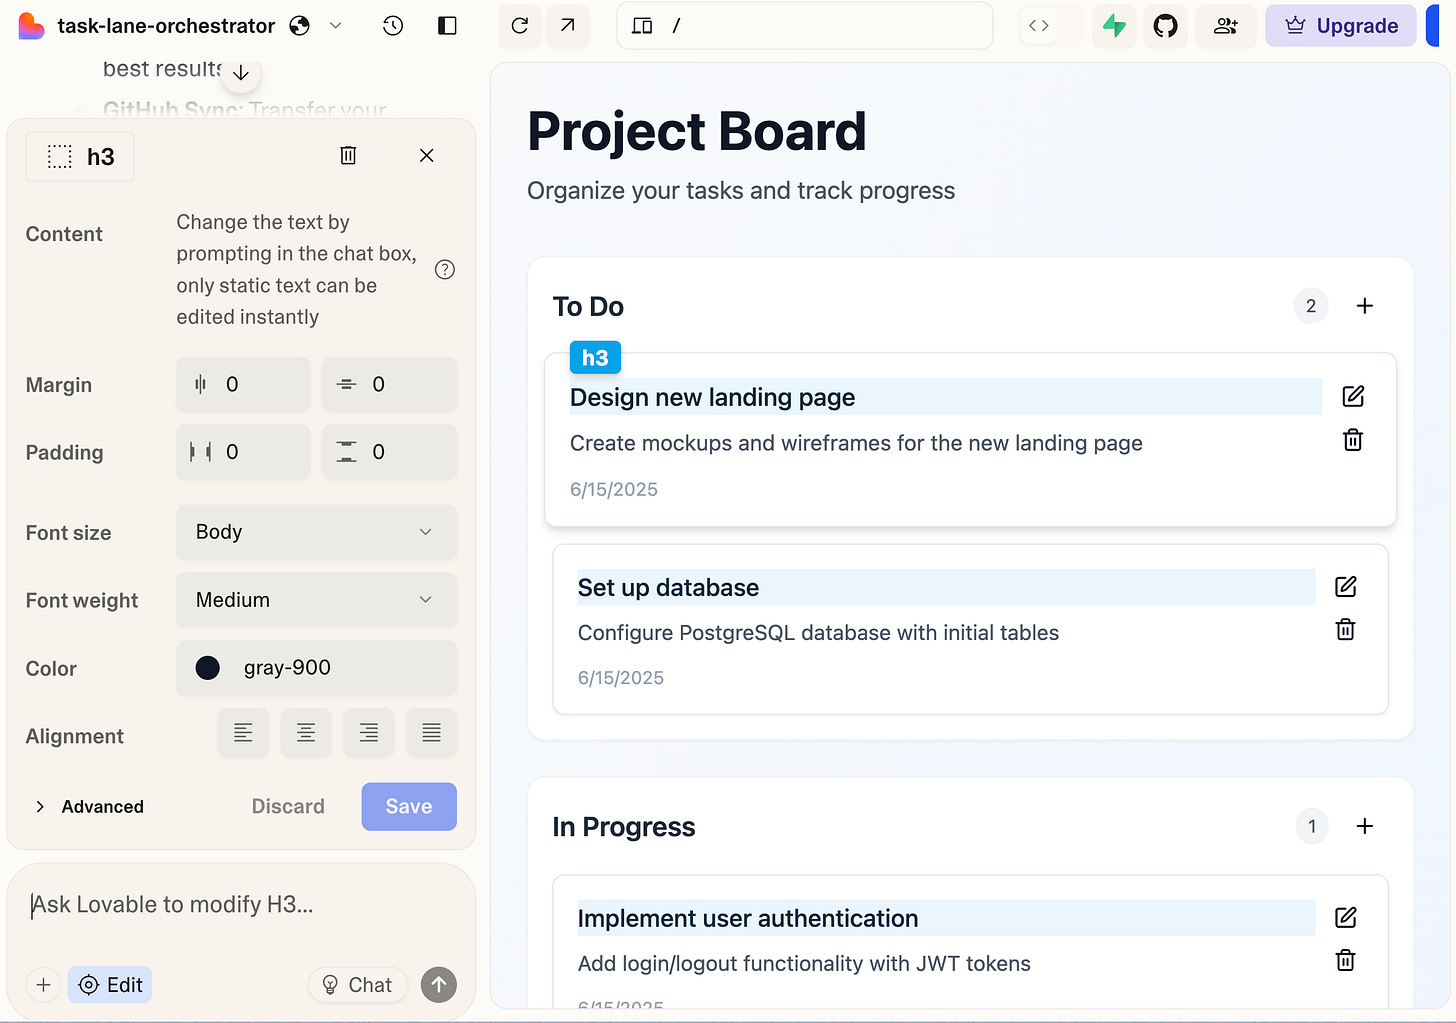
Task: Open GitHub sync icon
Action: click(x=1166, y=26)
